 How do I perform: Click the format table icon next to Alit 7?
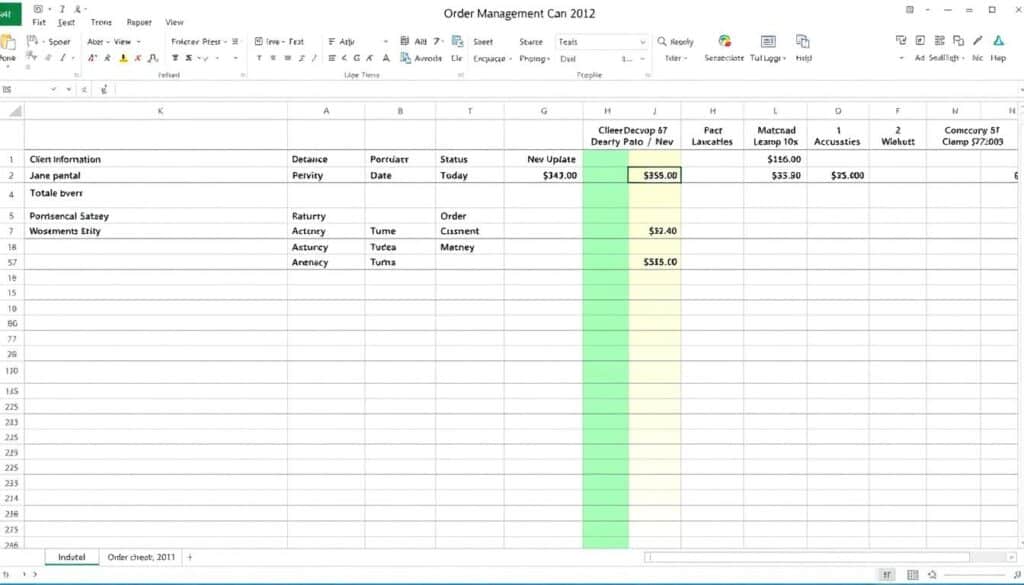tap(457, 41)
